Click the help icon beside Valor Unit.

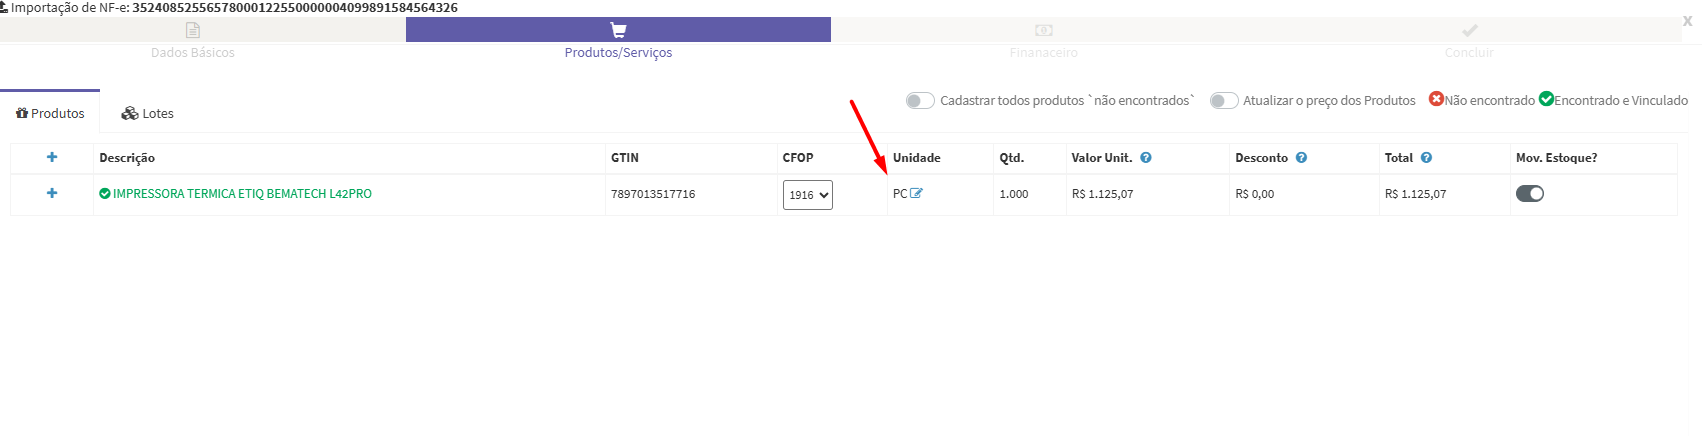(1146, 158)
